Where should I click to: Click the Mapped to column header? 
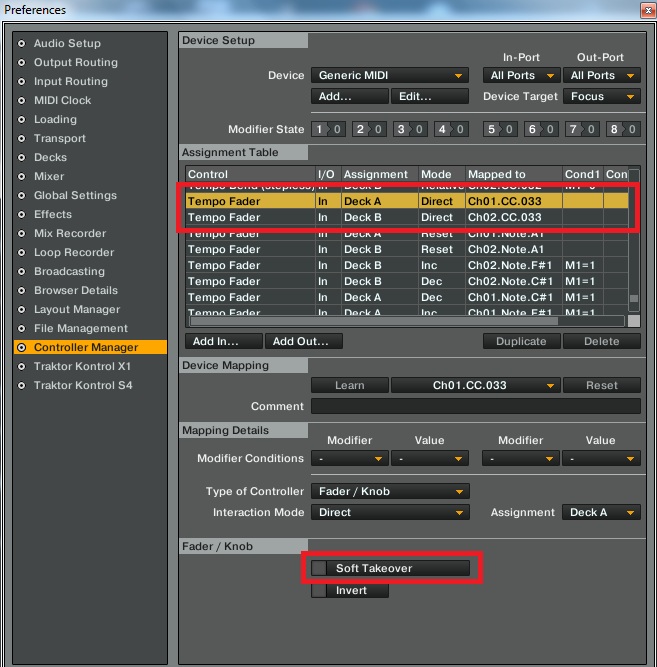[x=514, y=174]
